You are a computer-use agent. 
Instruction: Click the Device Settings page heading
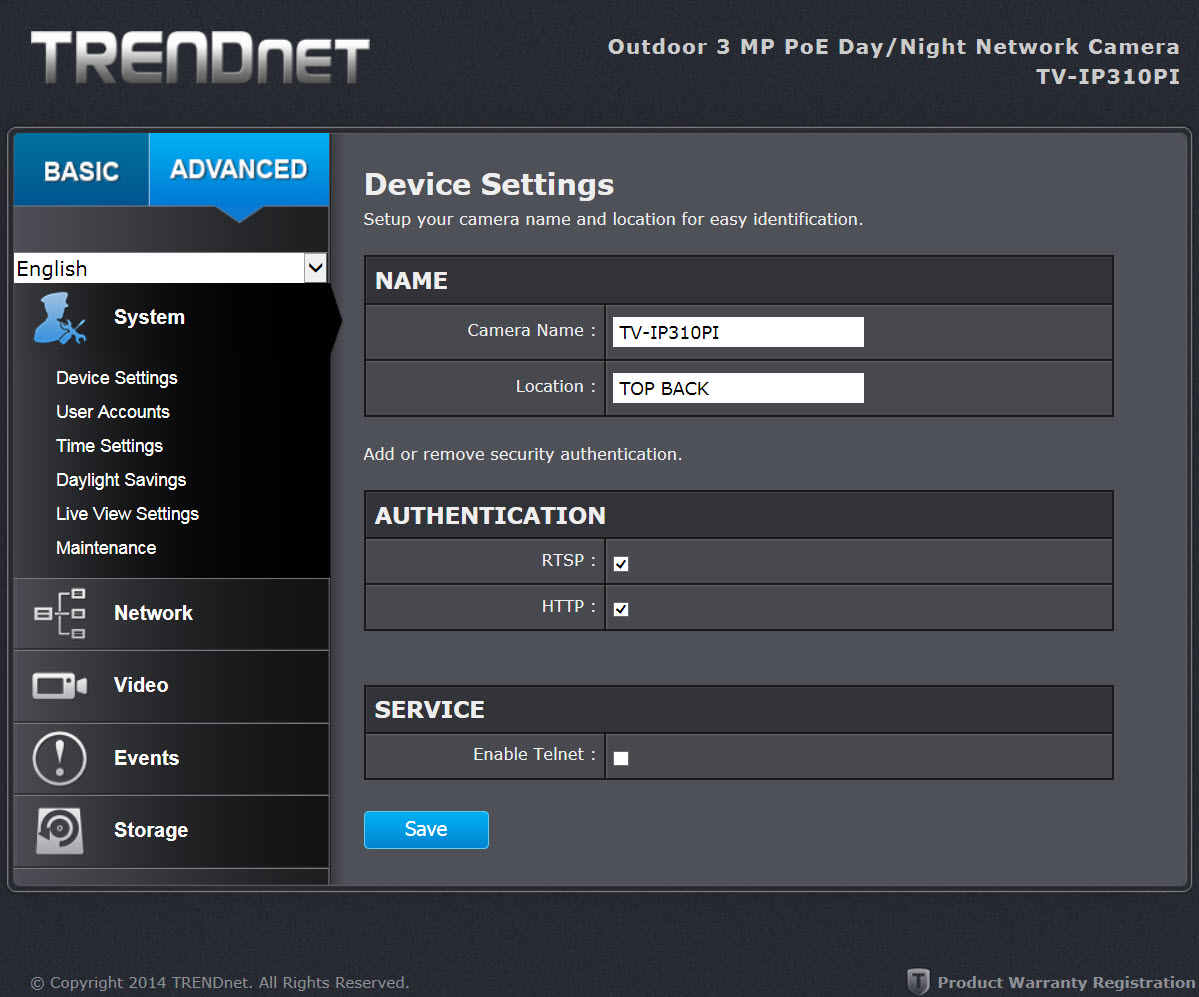[x=489, y=184]
